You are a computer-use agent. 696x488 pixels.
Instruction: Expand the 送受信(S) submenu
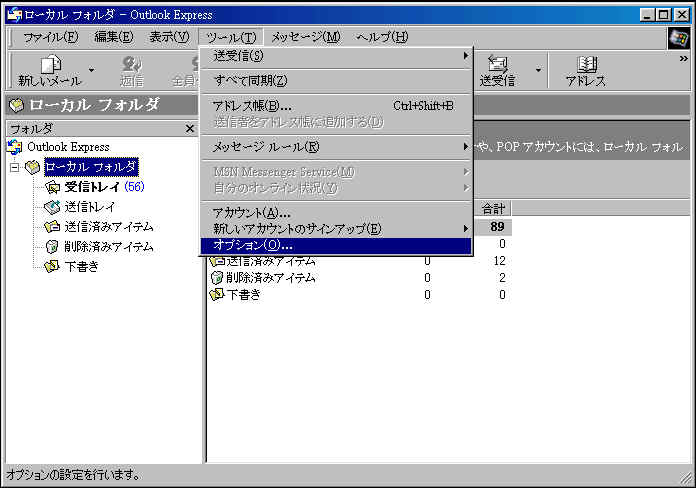point(336,56)
